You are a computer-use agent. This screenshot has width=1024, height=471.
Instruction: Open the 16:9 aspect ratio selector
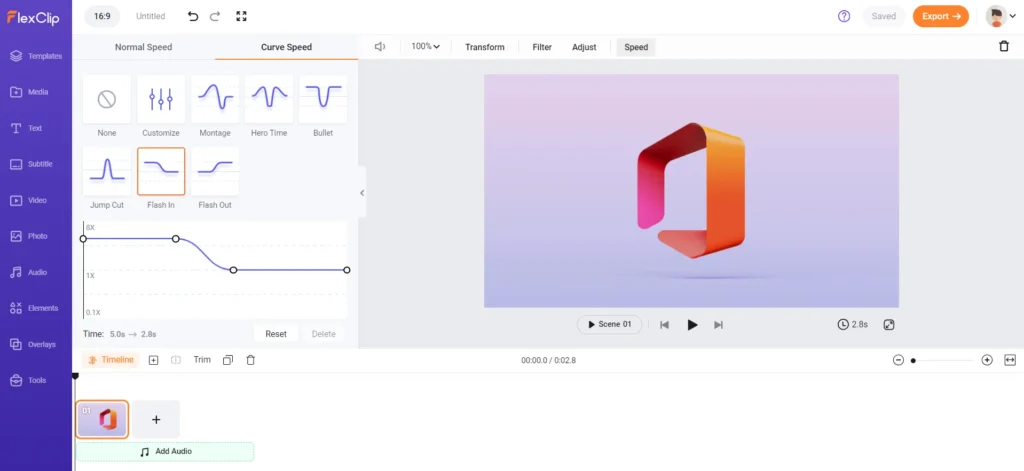[x=103, y=16]
